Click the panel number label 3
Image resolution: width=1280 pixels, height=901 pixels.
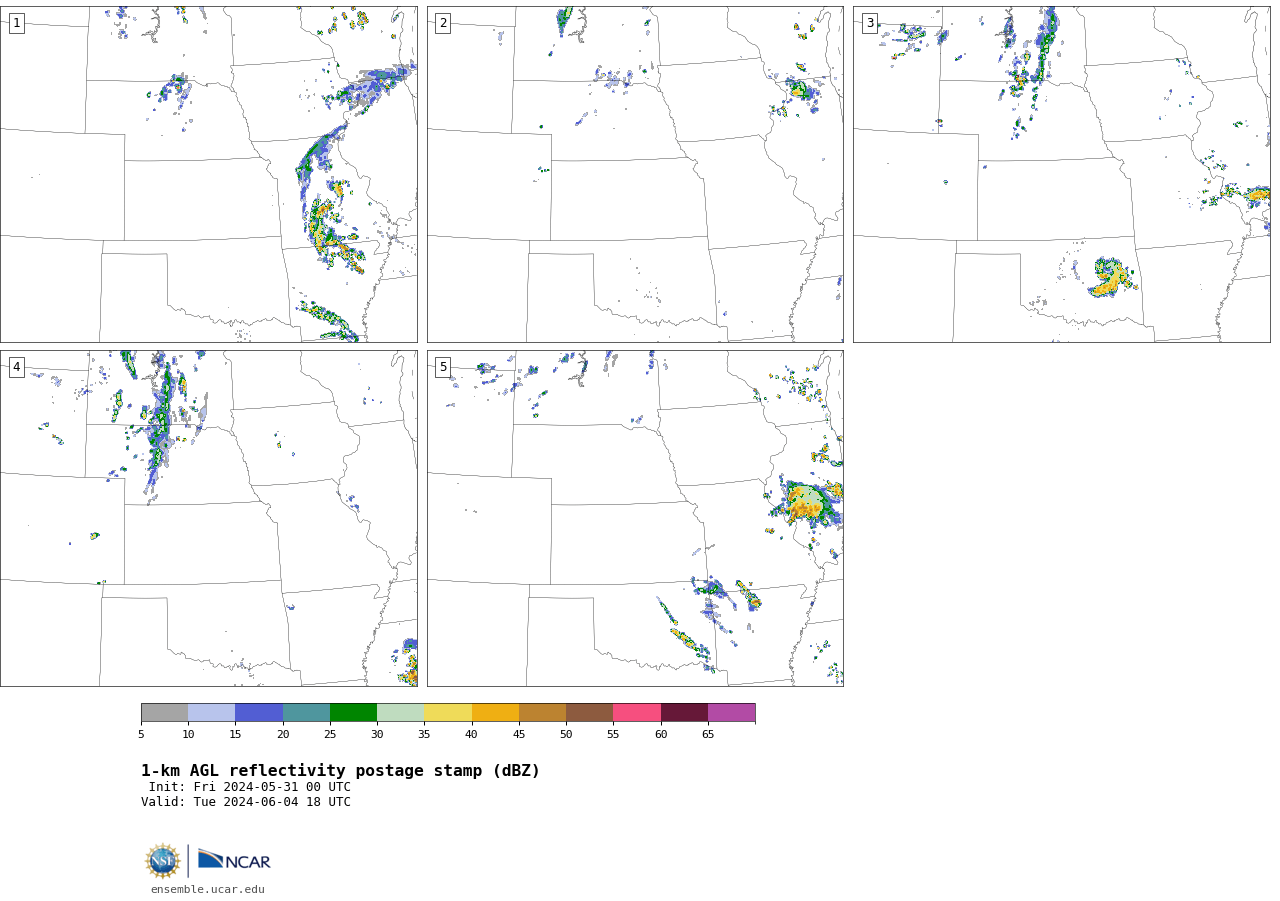pyautogui.click(x=869, y=23)
